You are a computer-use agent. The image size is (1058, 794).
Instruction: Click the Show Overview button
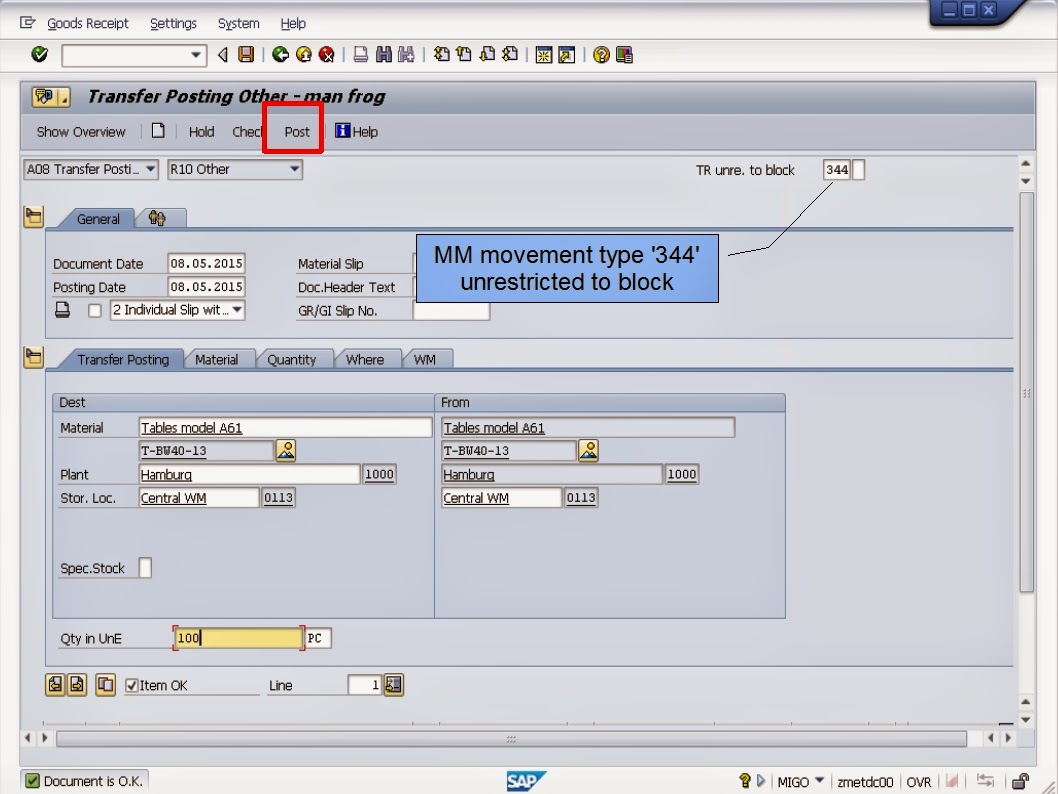80,131
